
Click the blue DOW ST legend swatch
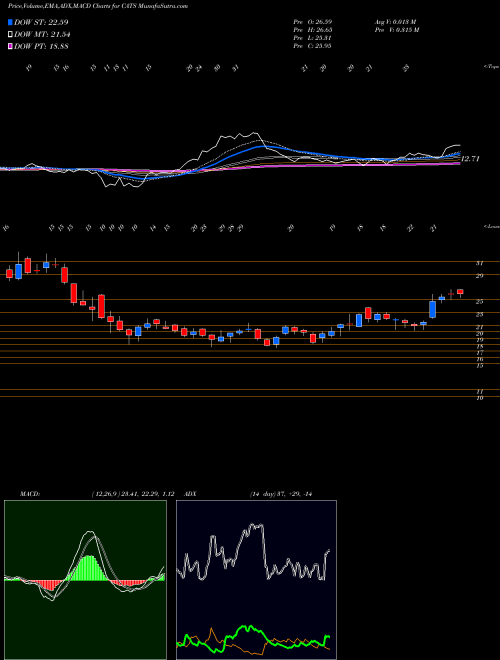pos(10,22)
